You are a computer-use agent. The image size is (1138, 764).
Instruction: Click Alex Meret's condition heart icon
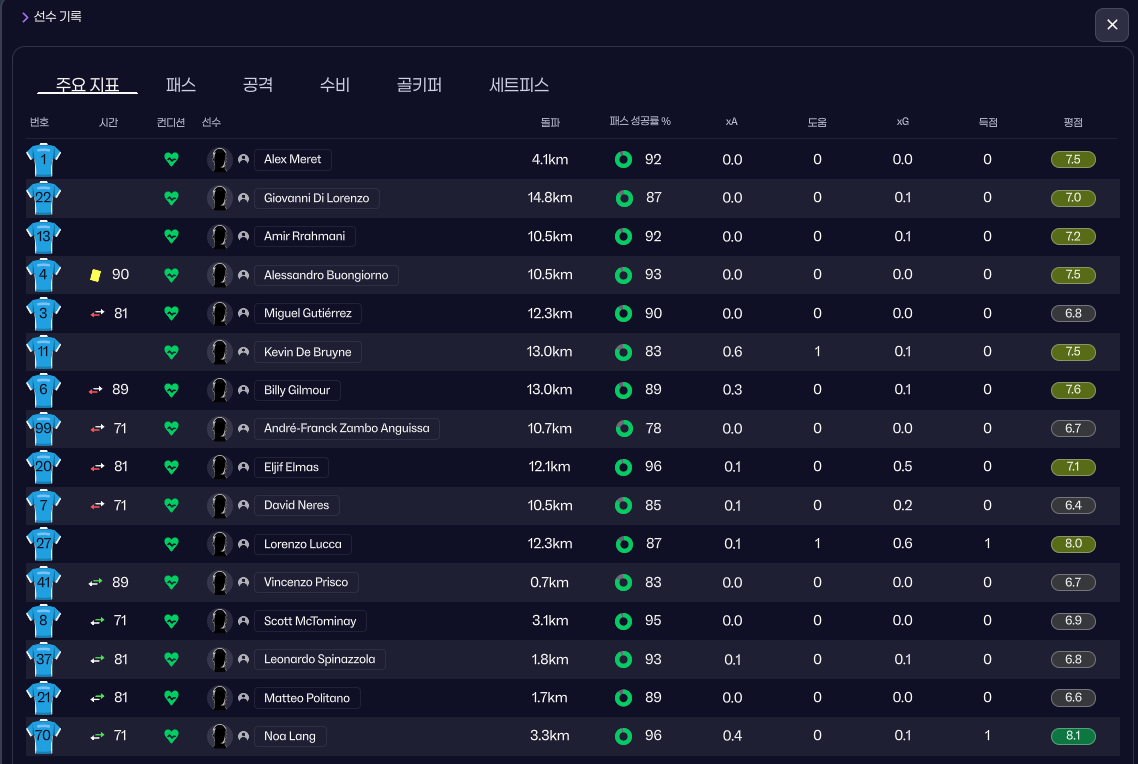click(x=171, y=160)
